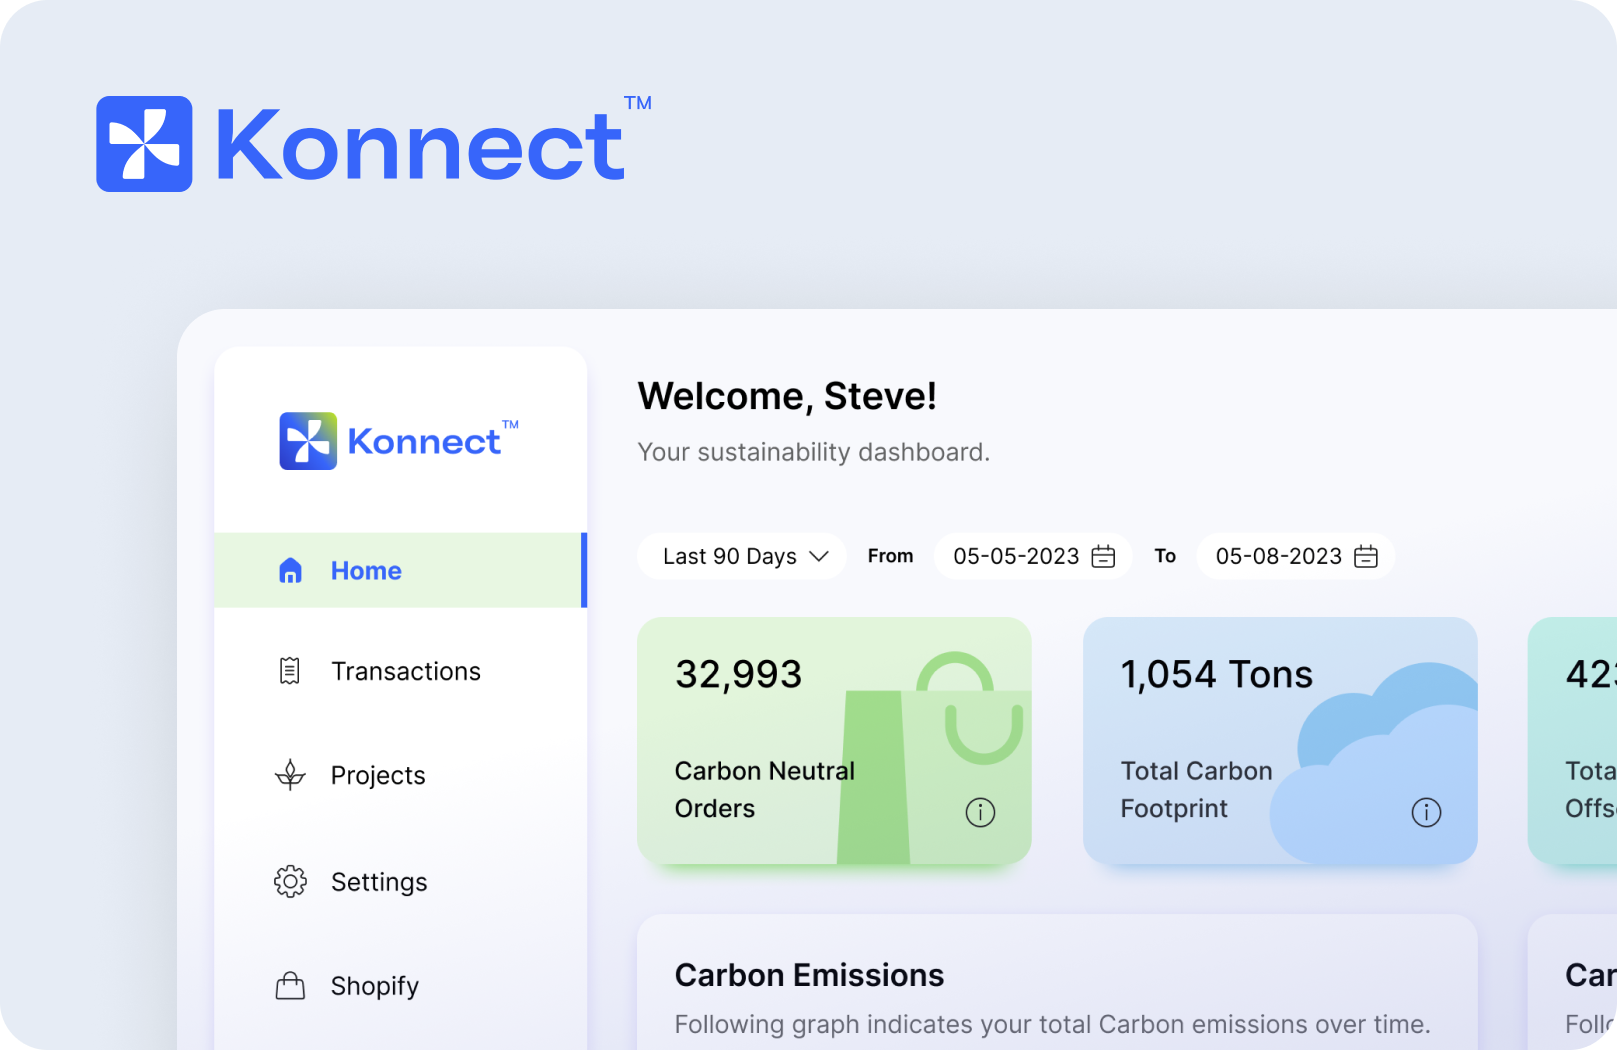Click the Home icon in sidebar
The width and height of the screenshot is (1617, 1050).
click(290, 571)
